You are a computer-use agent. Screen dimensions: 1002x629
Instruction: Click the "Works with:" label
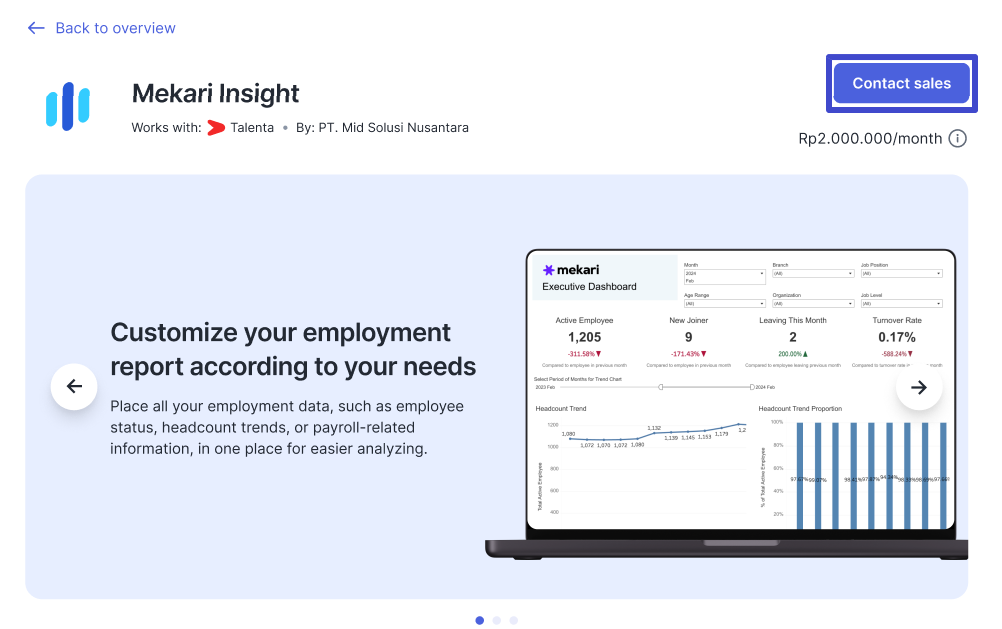click(x=166, y=128)
